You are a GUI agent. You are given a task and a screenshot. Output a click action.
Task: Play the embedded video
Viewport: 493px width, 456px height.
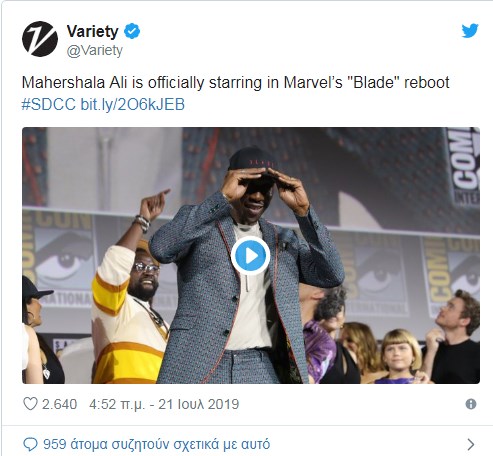pos(250,256)
